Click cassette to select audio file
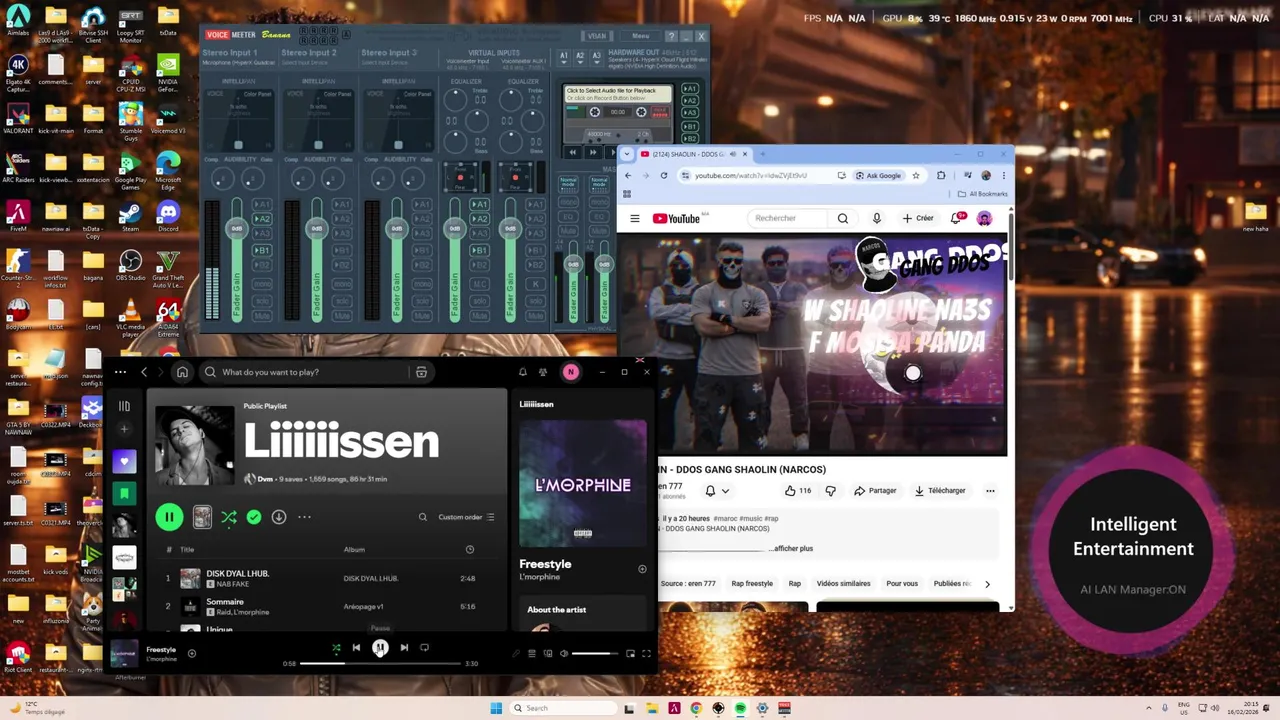 [x=617, y=94]
